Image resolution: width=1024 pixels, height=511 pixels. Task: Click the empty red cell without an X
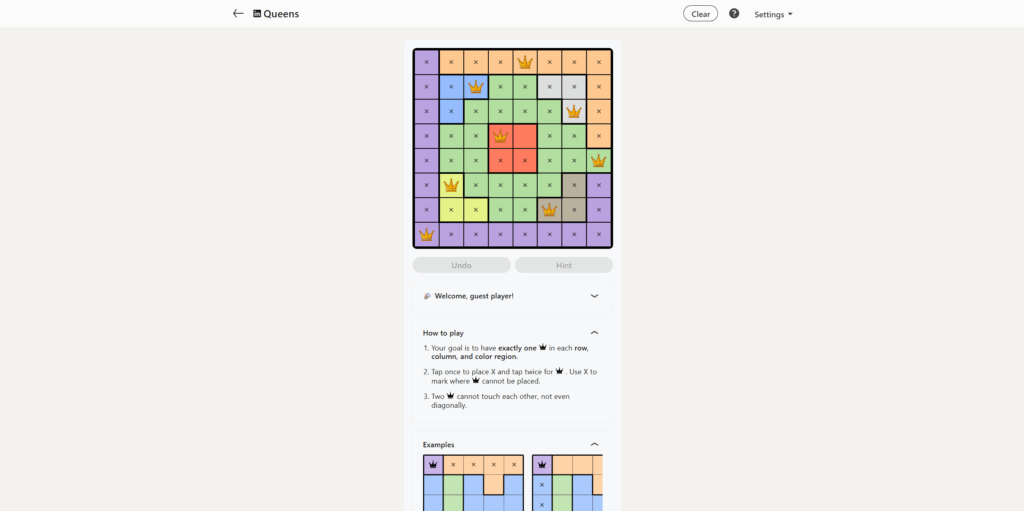(x=525, y=136)
